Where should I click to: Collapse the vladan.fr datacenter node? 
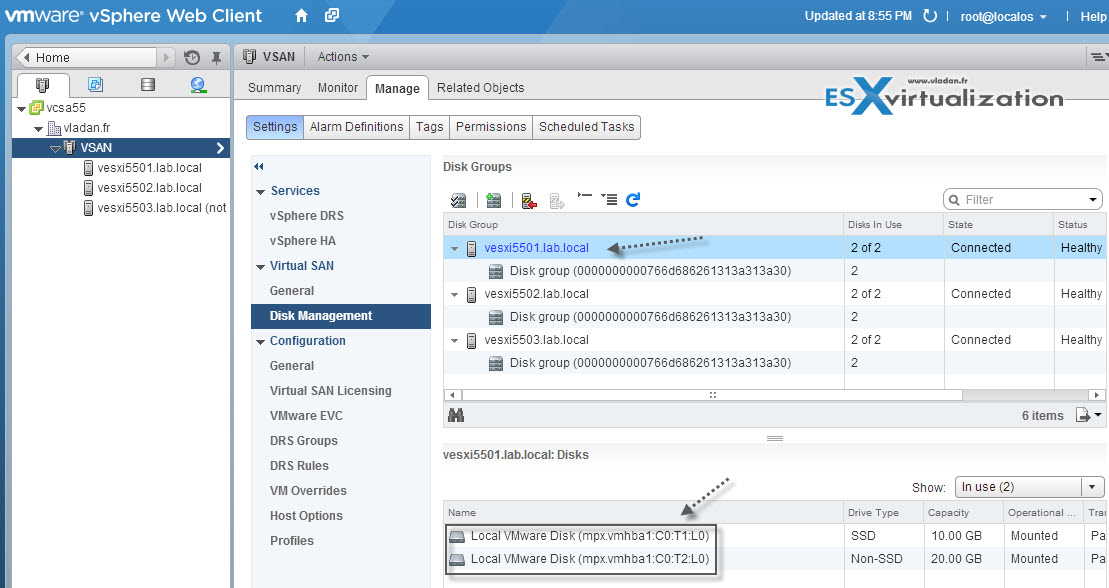(x=38, y=129)
